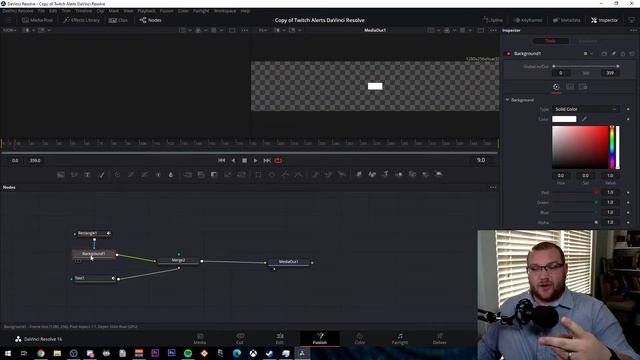Add a Renderer 3D node from toolbar
This screenshot has height=360, width=640.
[x=439, y=174]
